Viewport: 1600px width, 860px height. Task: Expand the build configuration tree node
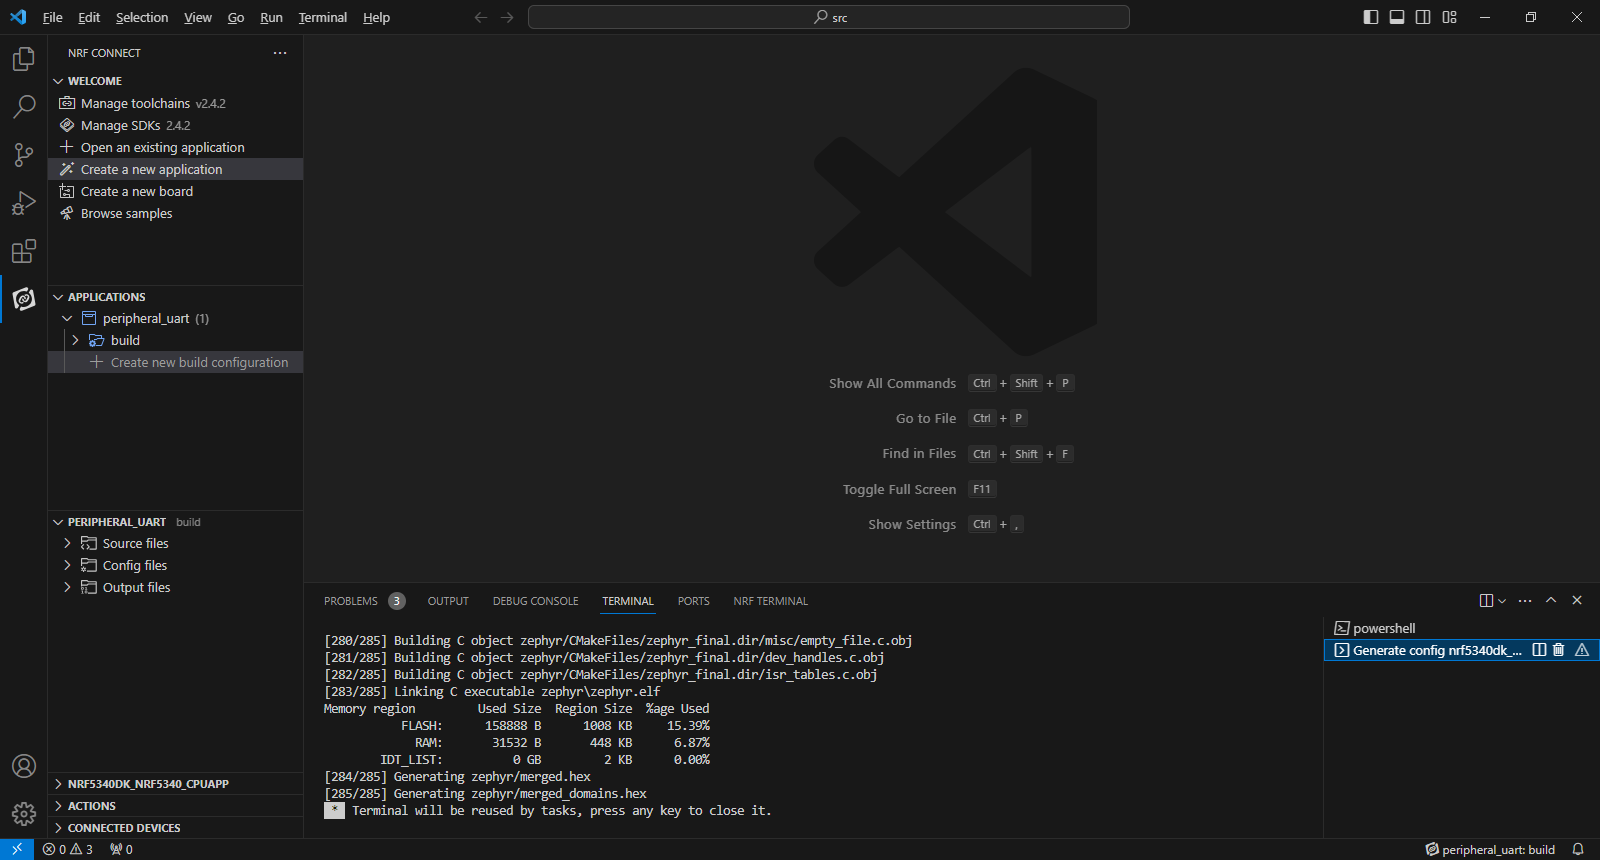[x=75, y=340]
